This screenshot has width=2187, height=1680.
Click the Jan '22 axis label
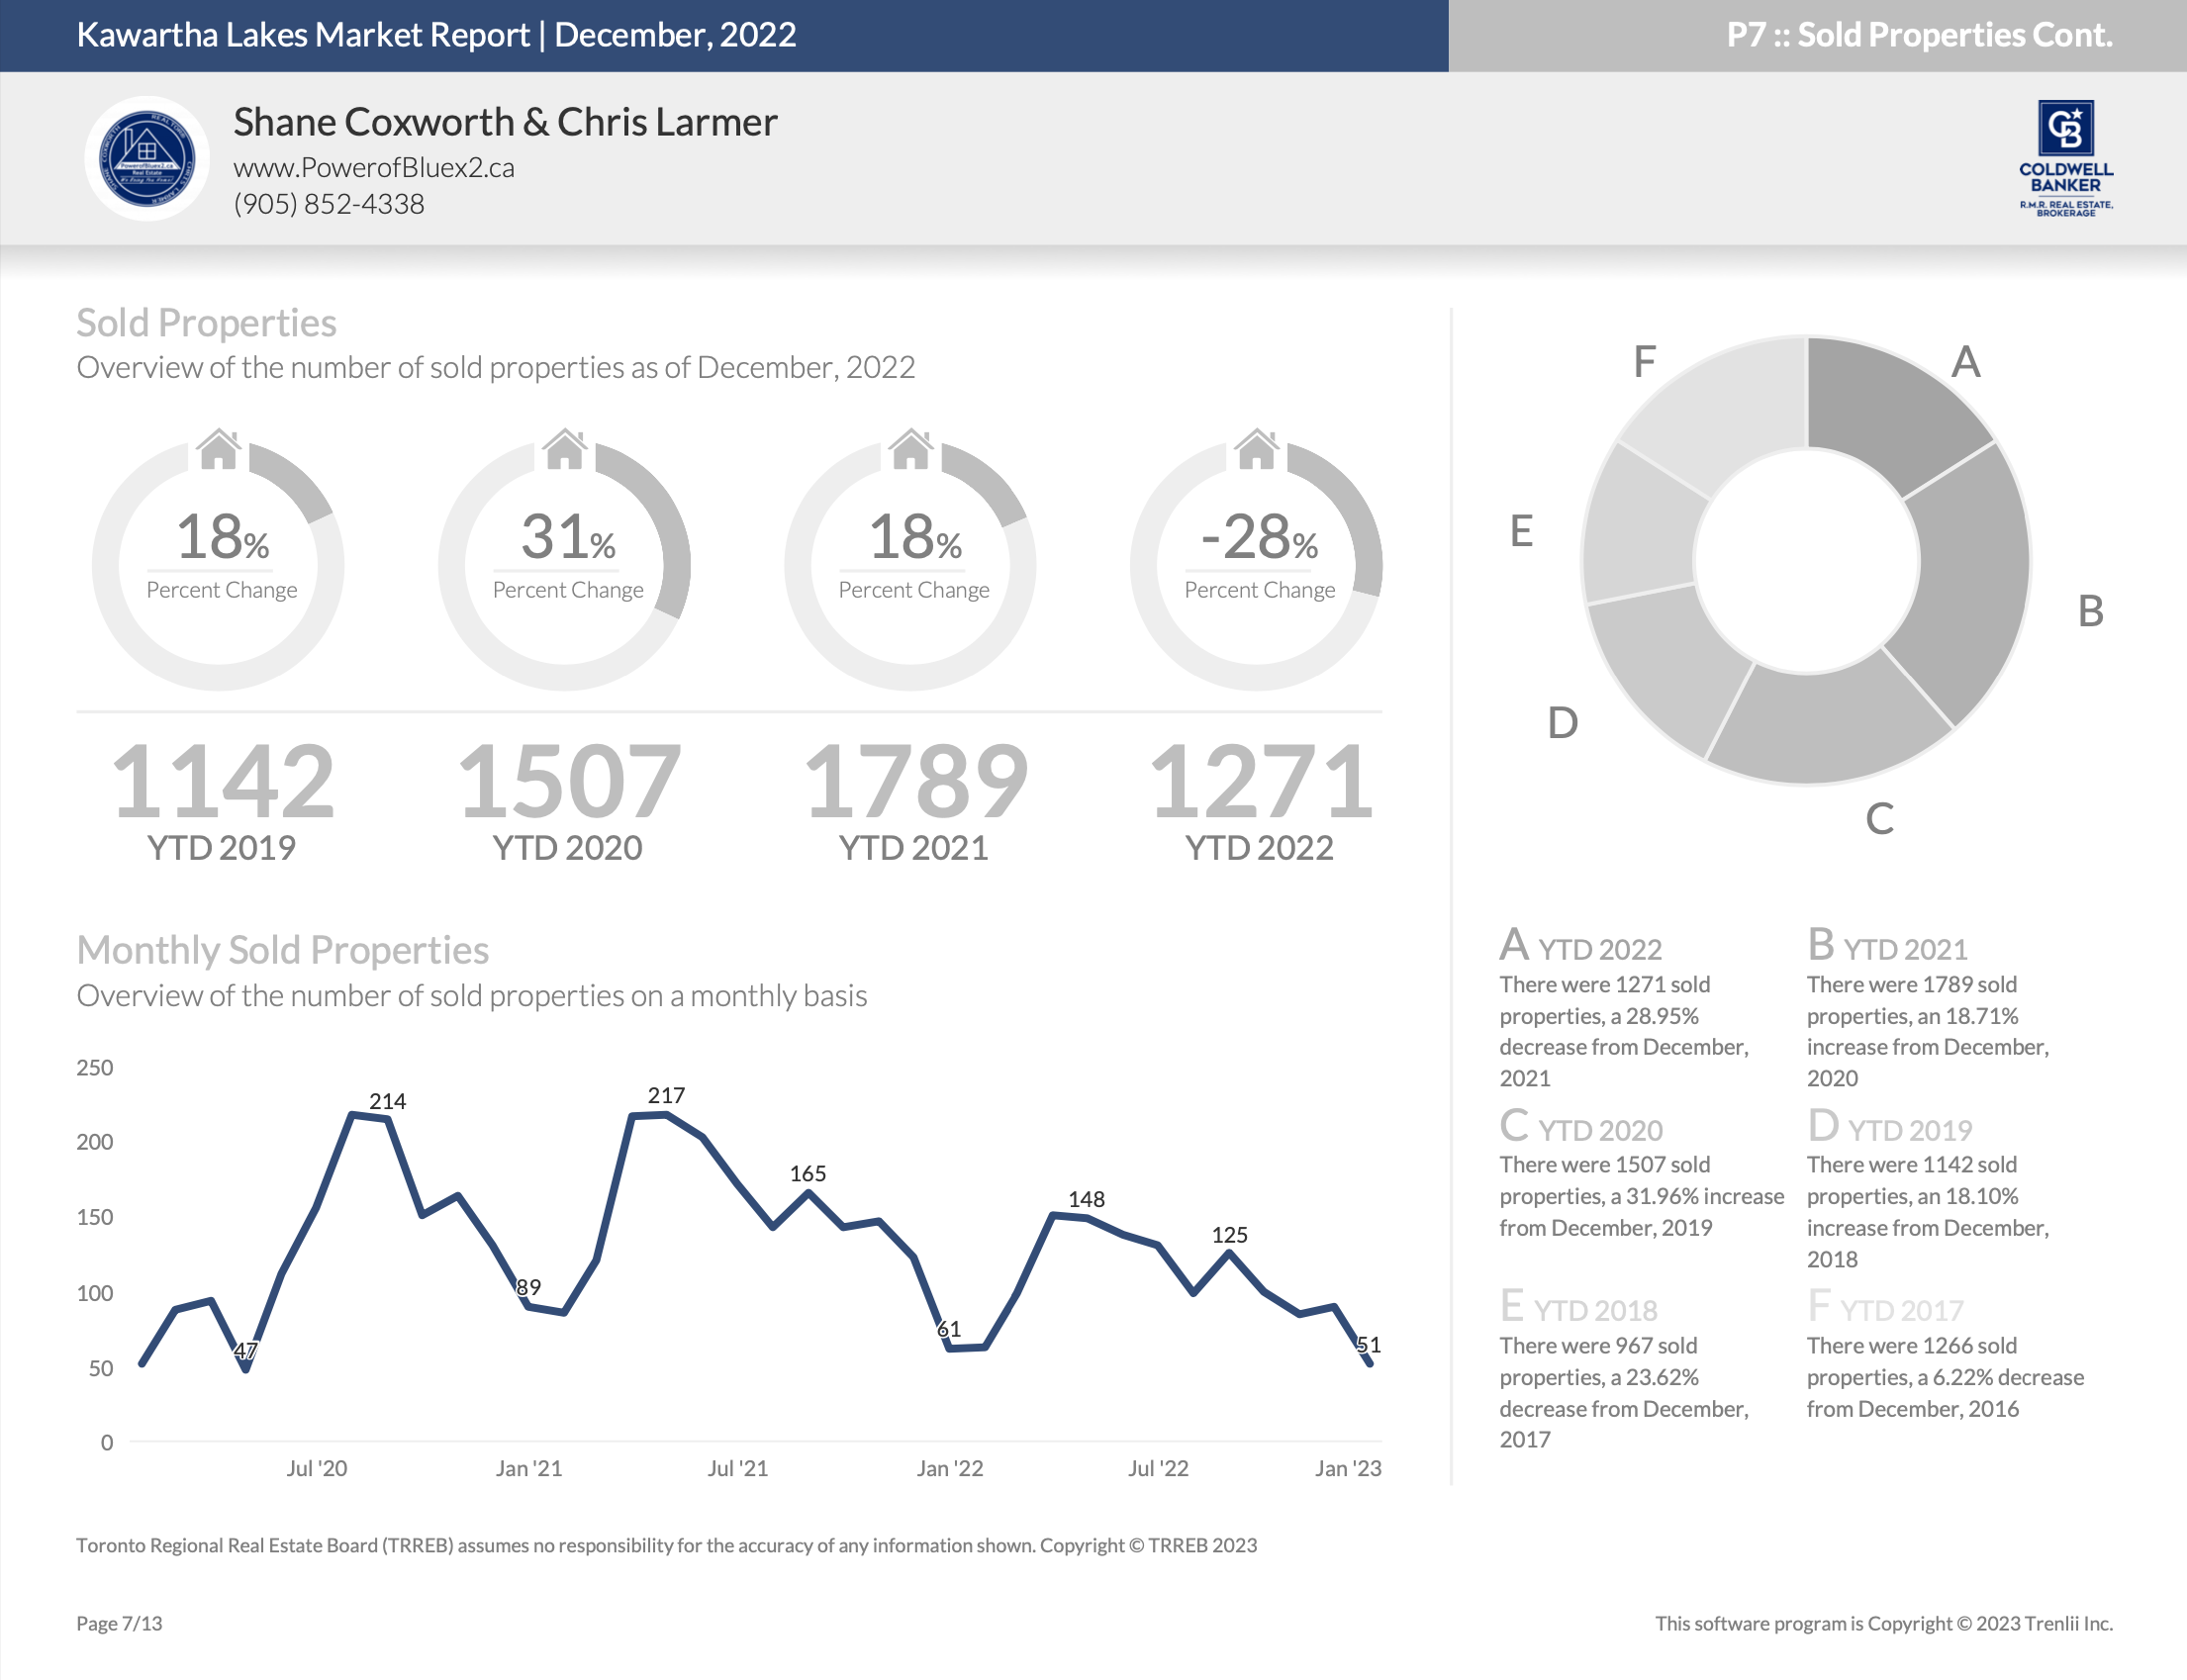950,1468
